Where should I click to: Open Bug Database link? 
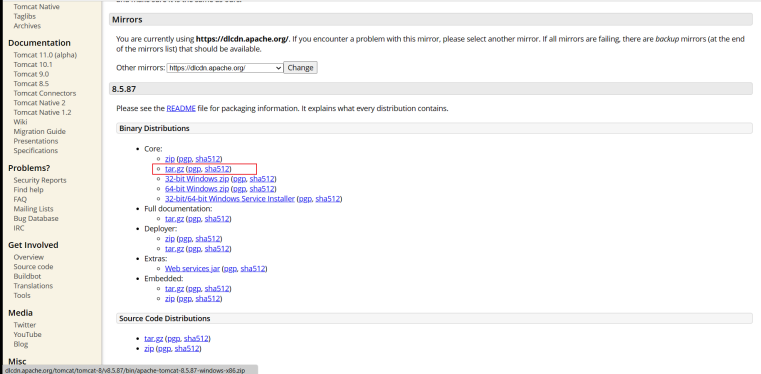36,218
